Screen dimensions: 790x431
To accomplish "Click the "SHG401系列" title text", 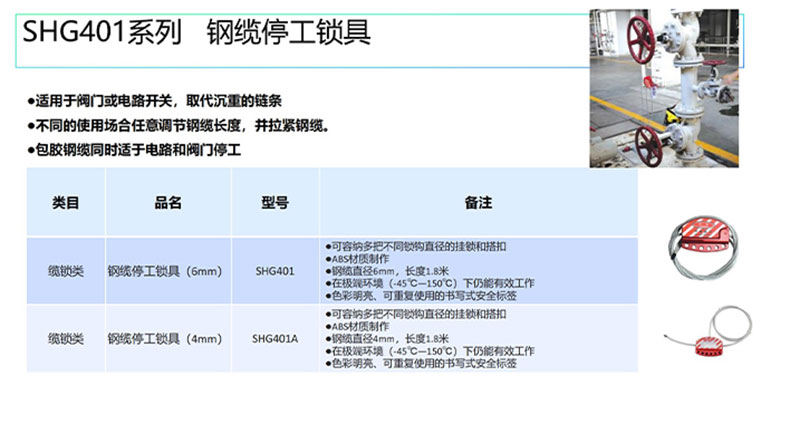I will (x=101, y=33).
